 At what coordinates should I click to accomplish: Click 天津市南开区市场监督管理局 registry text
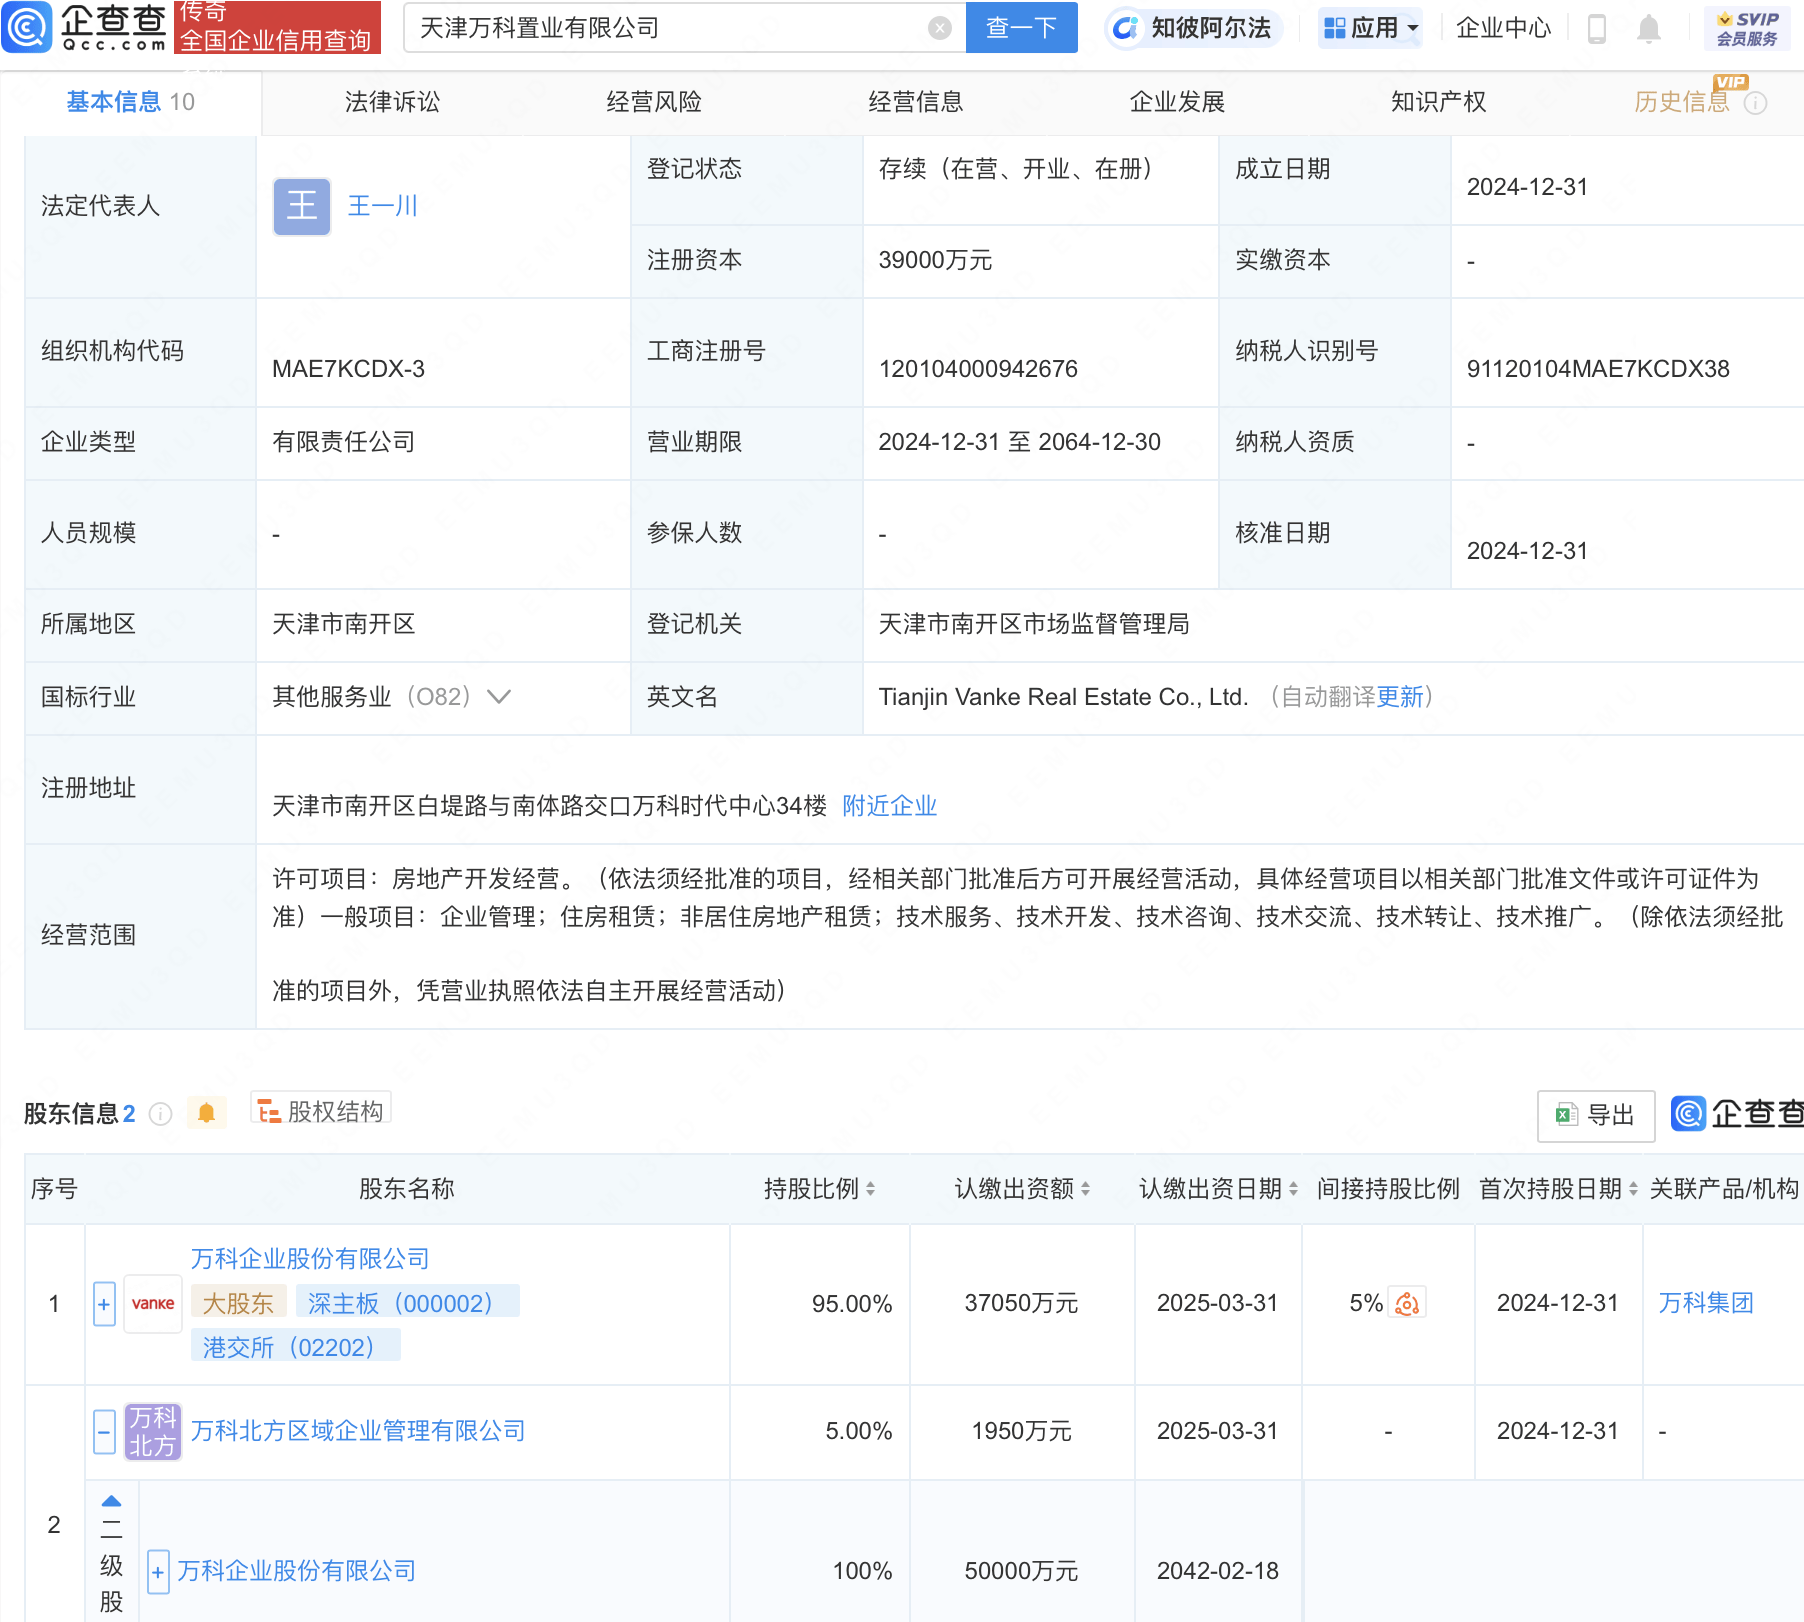pos(1034,624)
